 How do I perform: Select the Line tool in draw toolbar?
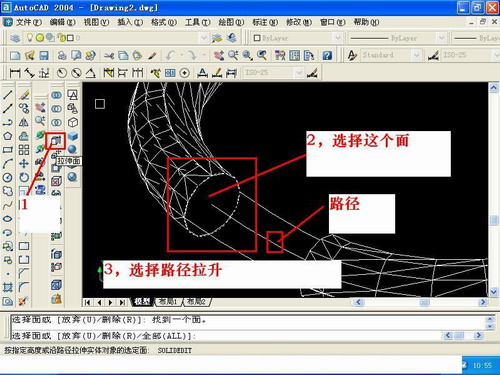click(8, 95)
